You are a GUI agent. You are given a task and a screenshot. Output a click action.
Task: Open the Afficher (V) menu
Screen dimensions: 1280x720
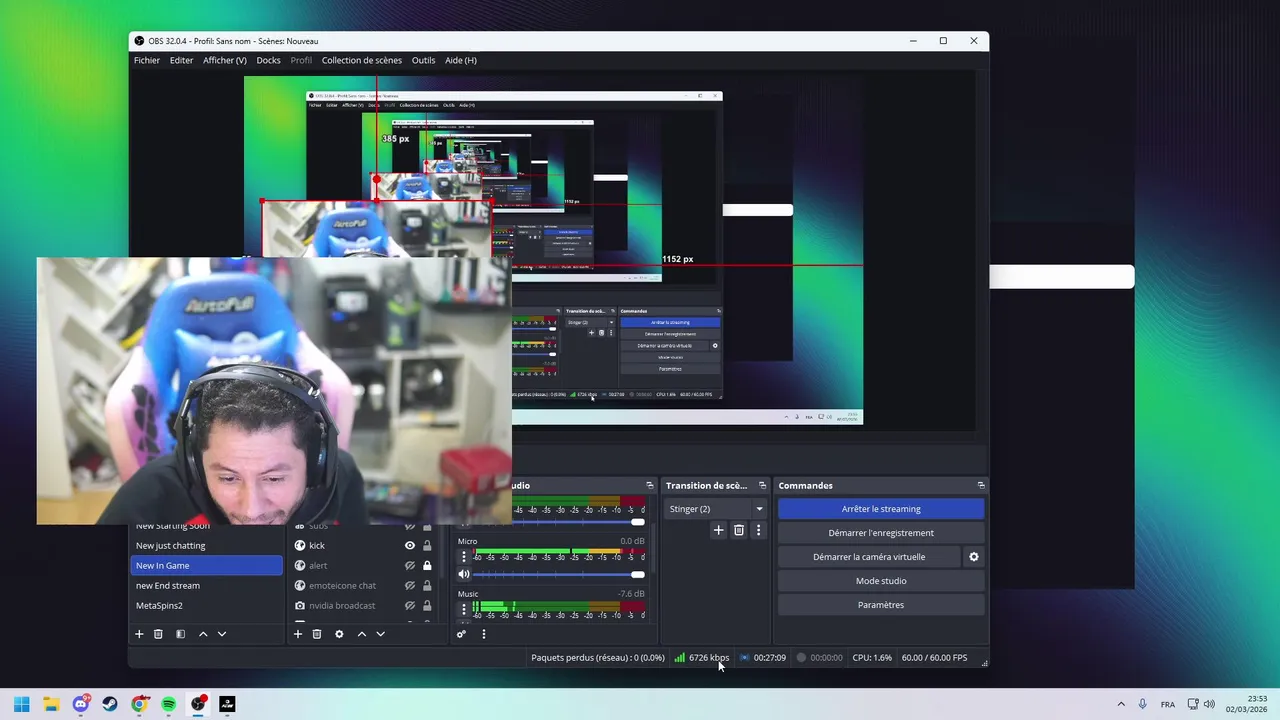coord(225,60)
